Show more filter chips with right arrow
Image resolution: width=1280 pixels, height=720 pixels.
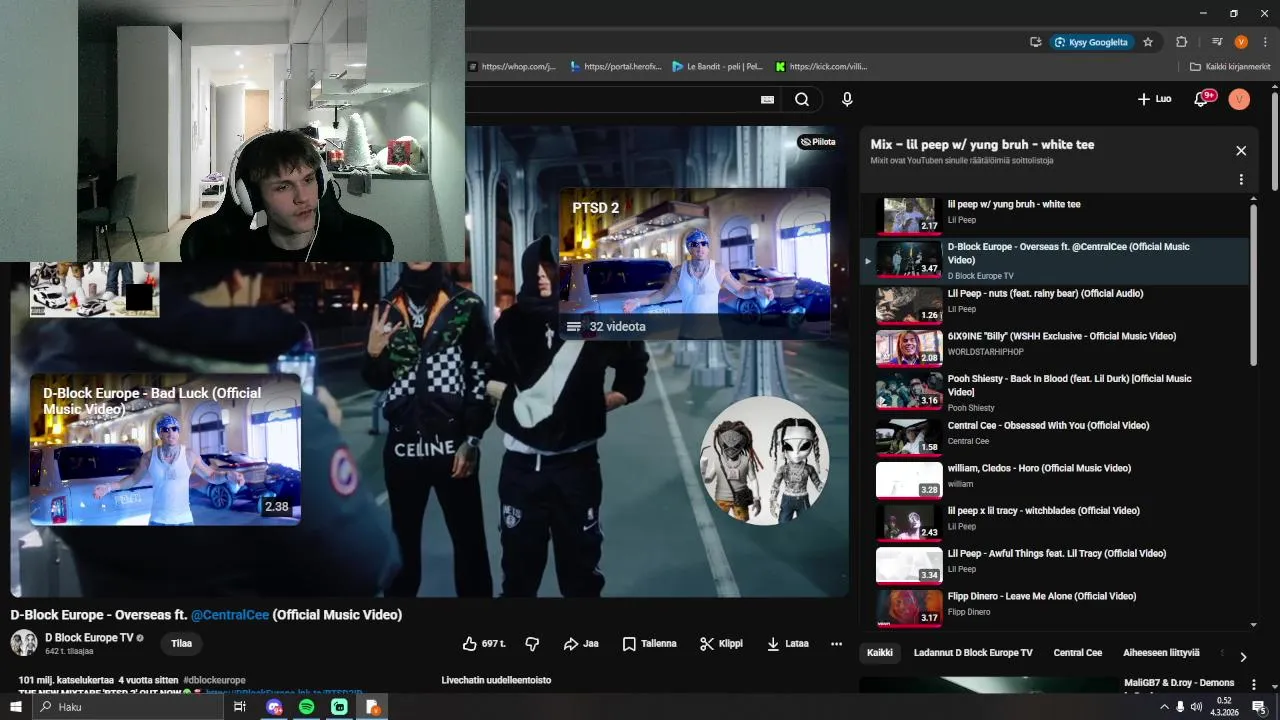point(1243,657)
